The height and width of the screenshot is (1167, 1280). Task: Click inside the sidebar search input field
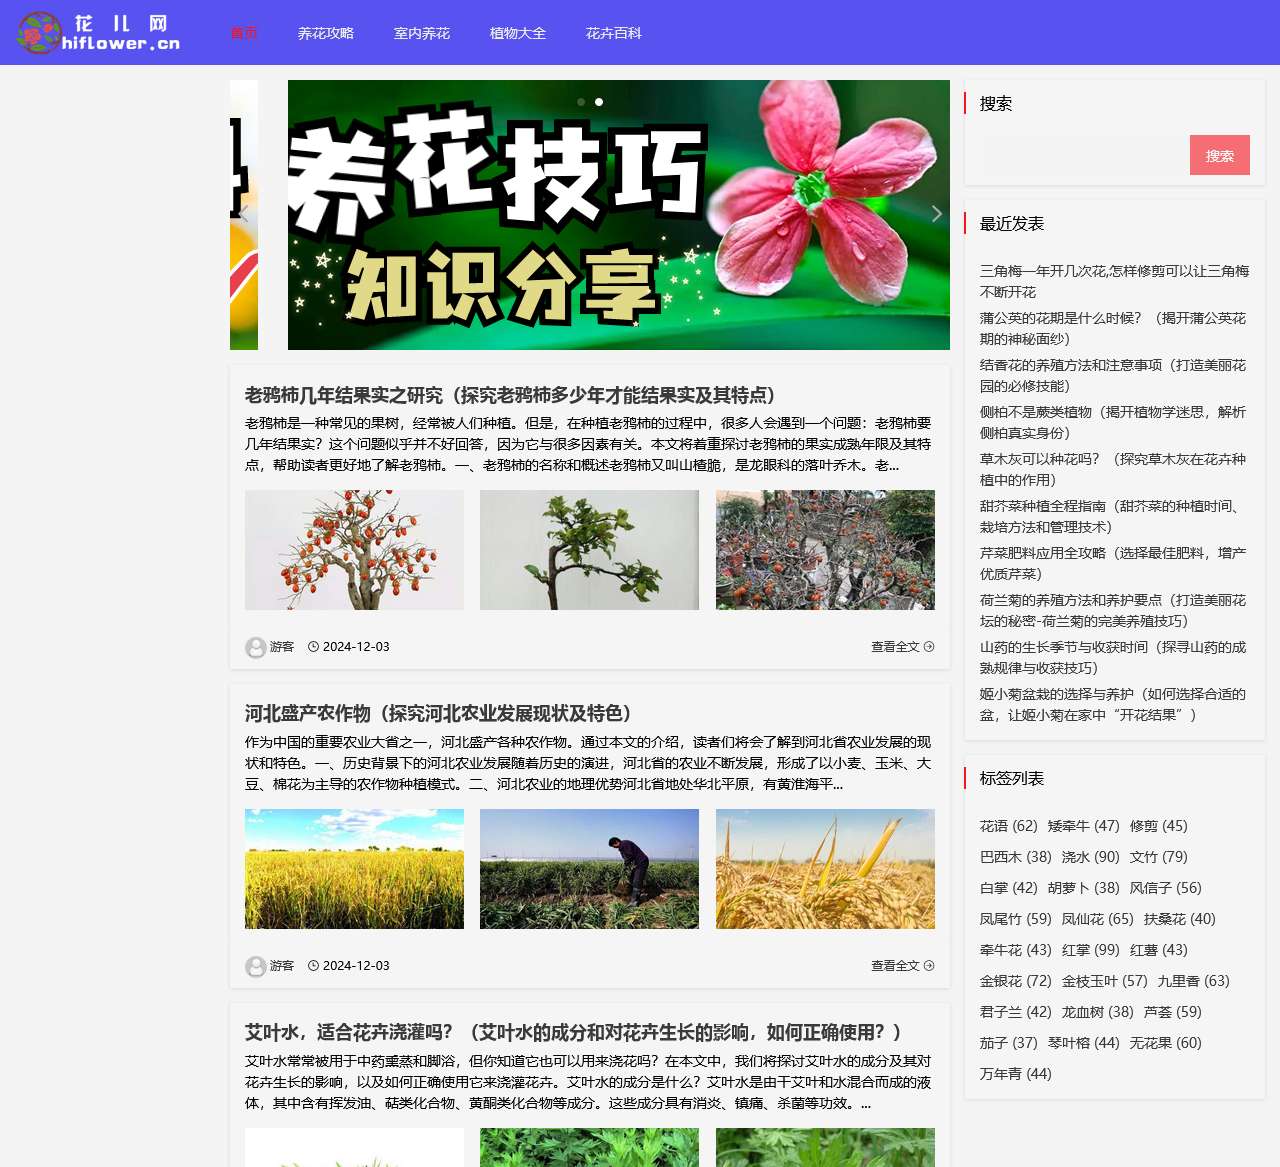1083,155
